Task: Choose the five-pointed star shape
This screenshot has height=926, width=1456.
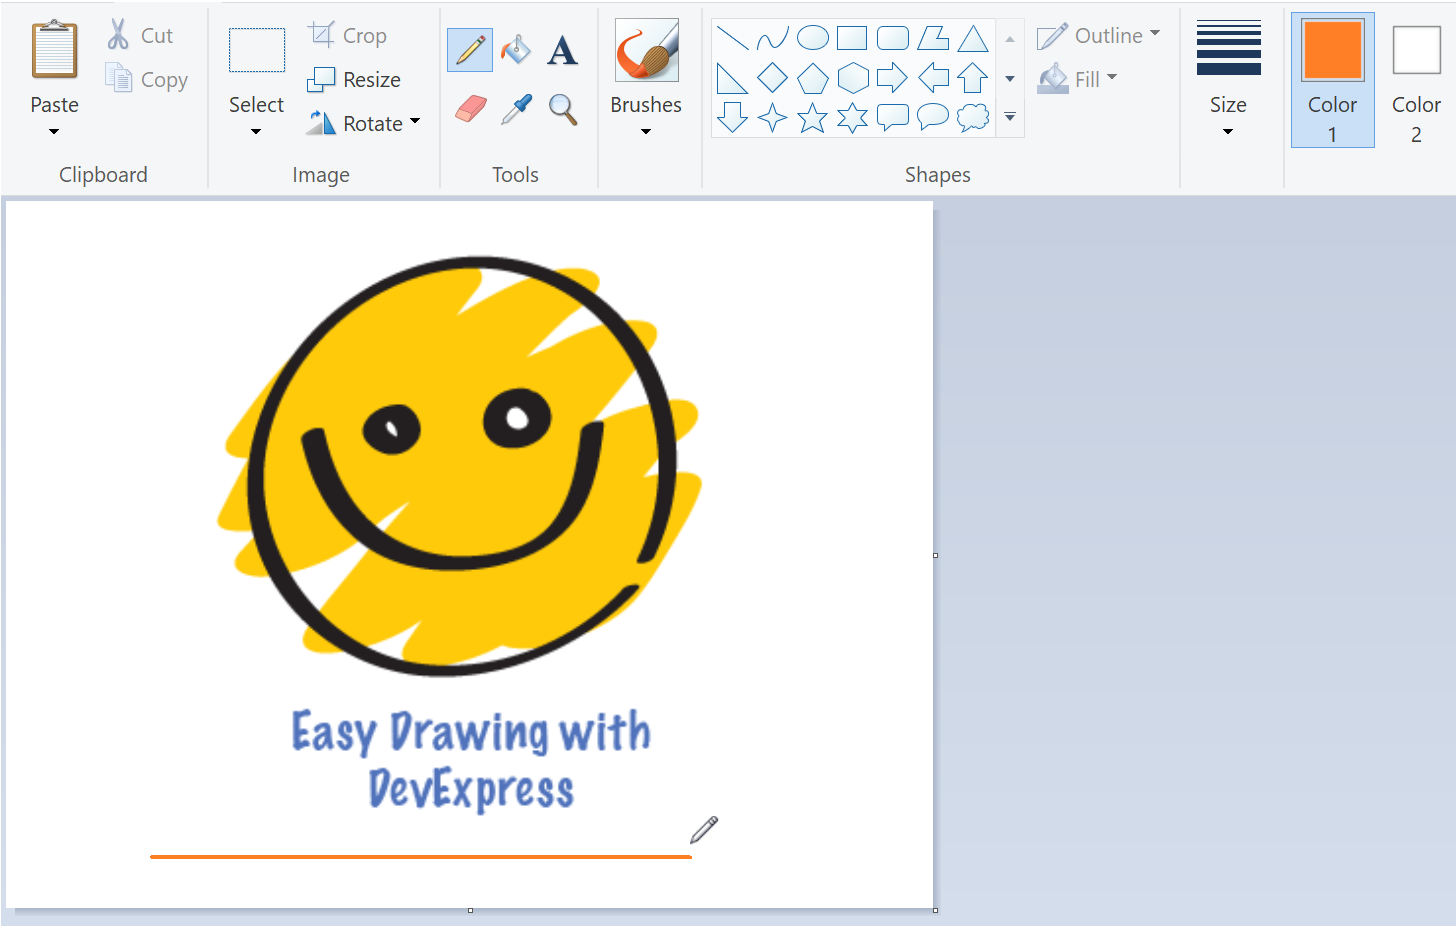Action: 812,117
